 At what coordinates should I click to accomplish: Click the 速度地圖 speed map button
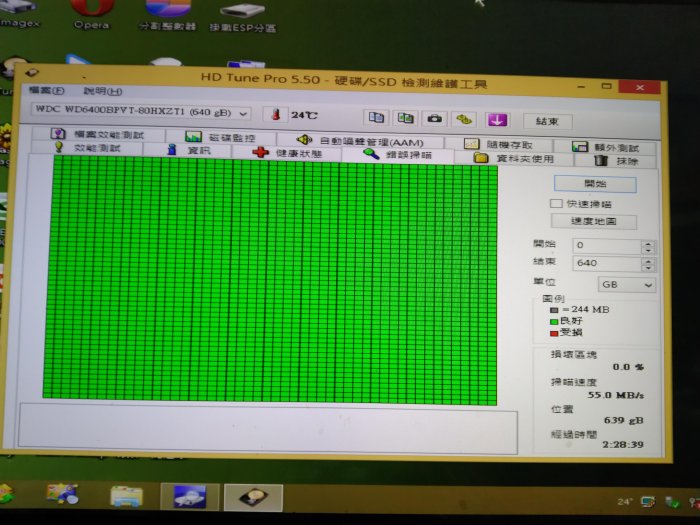click(x=594, y=221)
